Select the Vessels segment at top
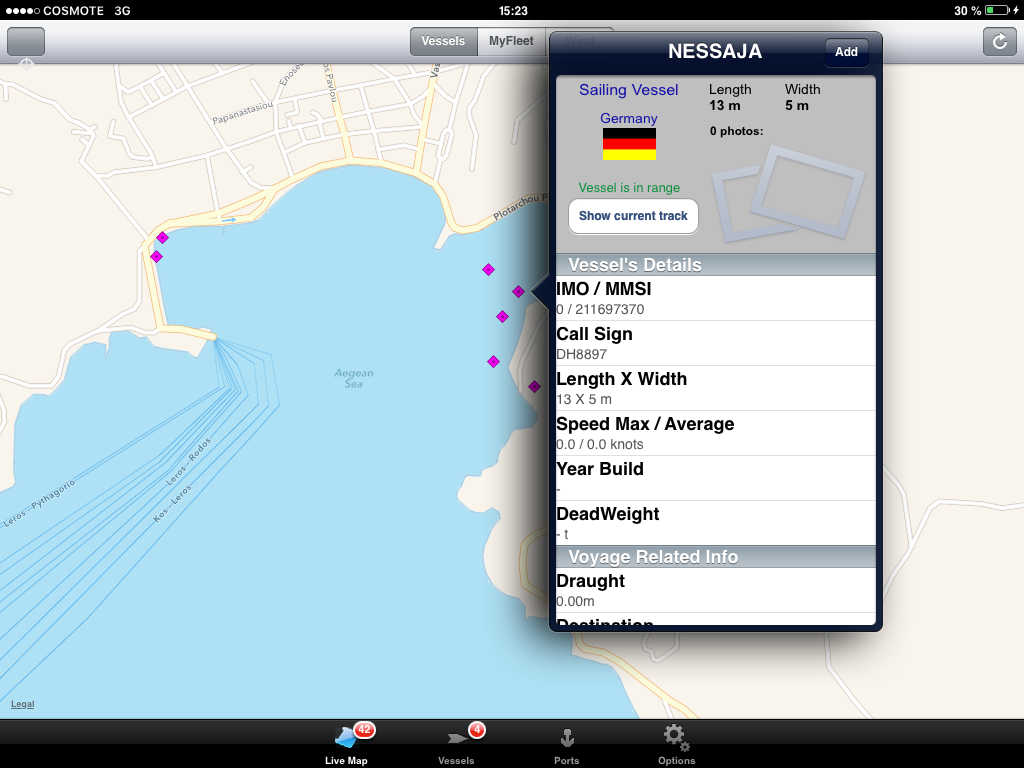Screen dimensions: 1024x768 pyautogui.click(x=443, y=41)
